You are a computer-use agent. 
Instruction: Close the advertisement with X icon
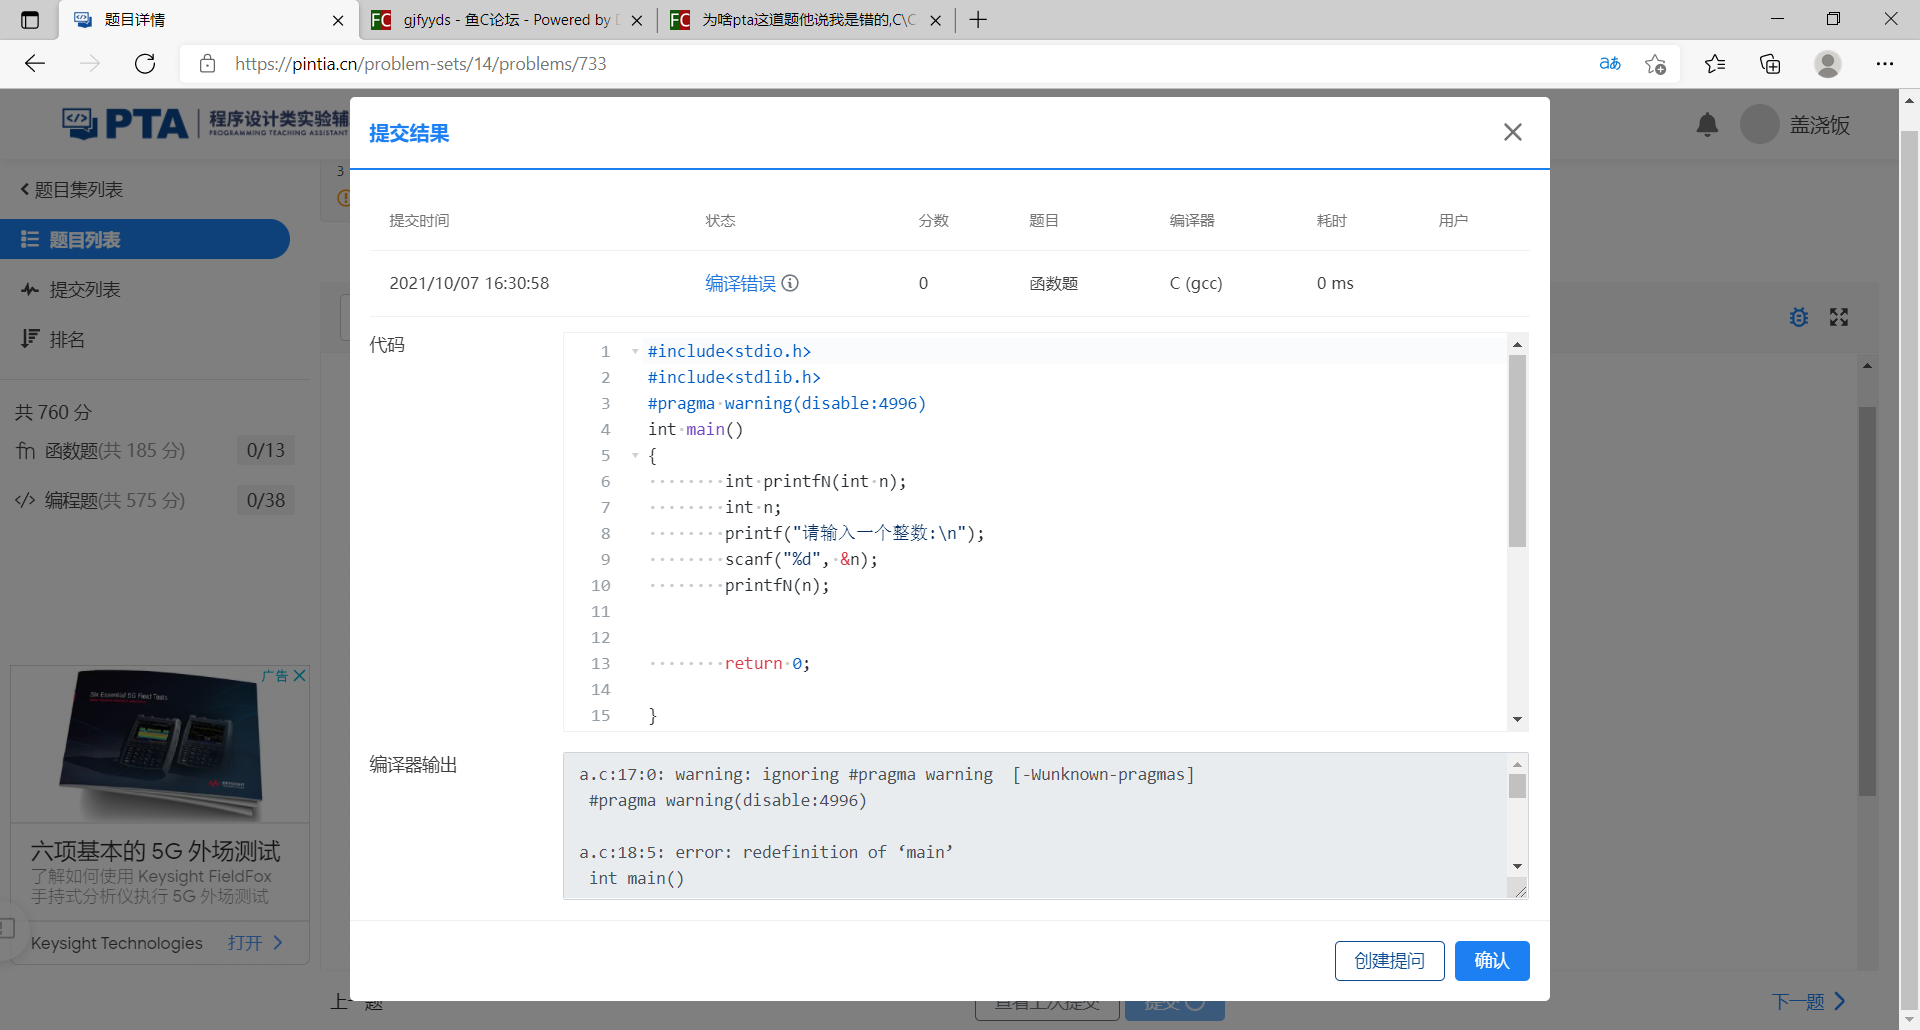click(x=299, y=676)
